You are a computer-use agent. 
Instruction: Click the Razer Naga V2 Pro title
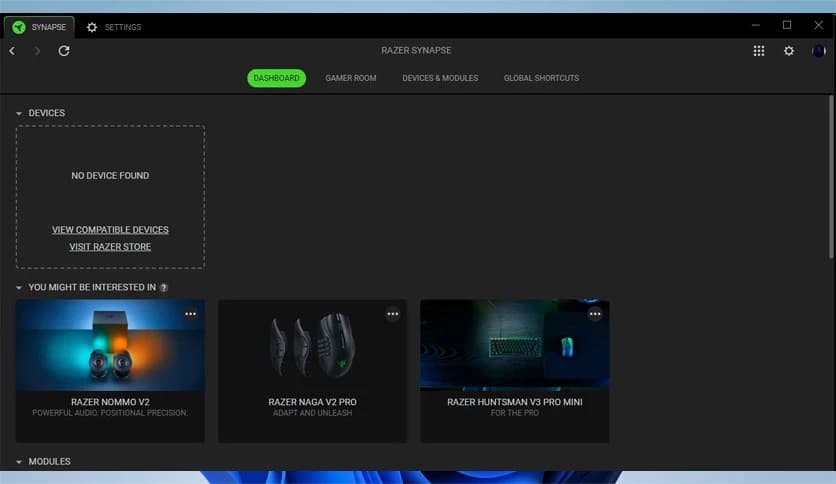coord(312,402)
